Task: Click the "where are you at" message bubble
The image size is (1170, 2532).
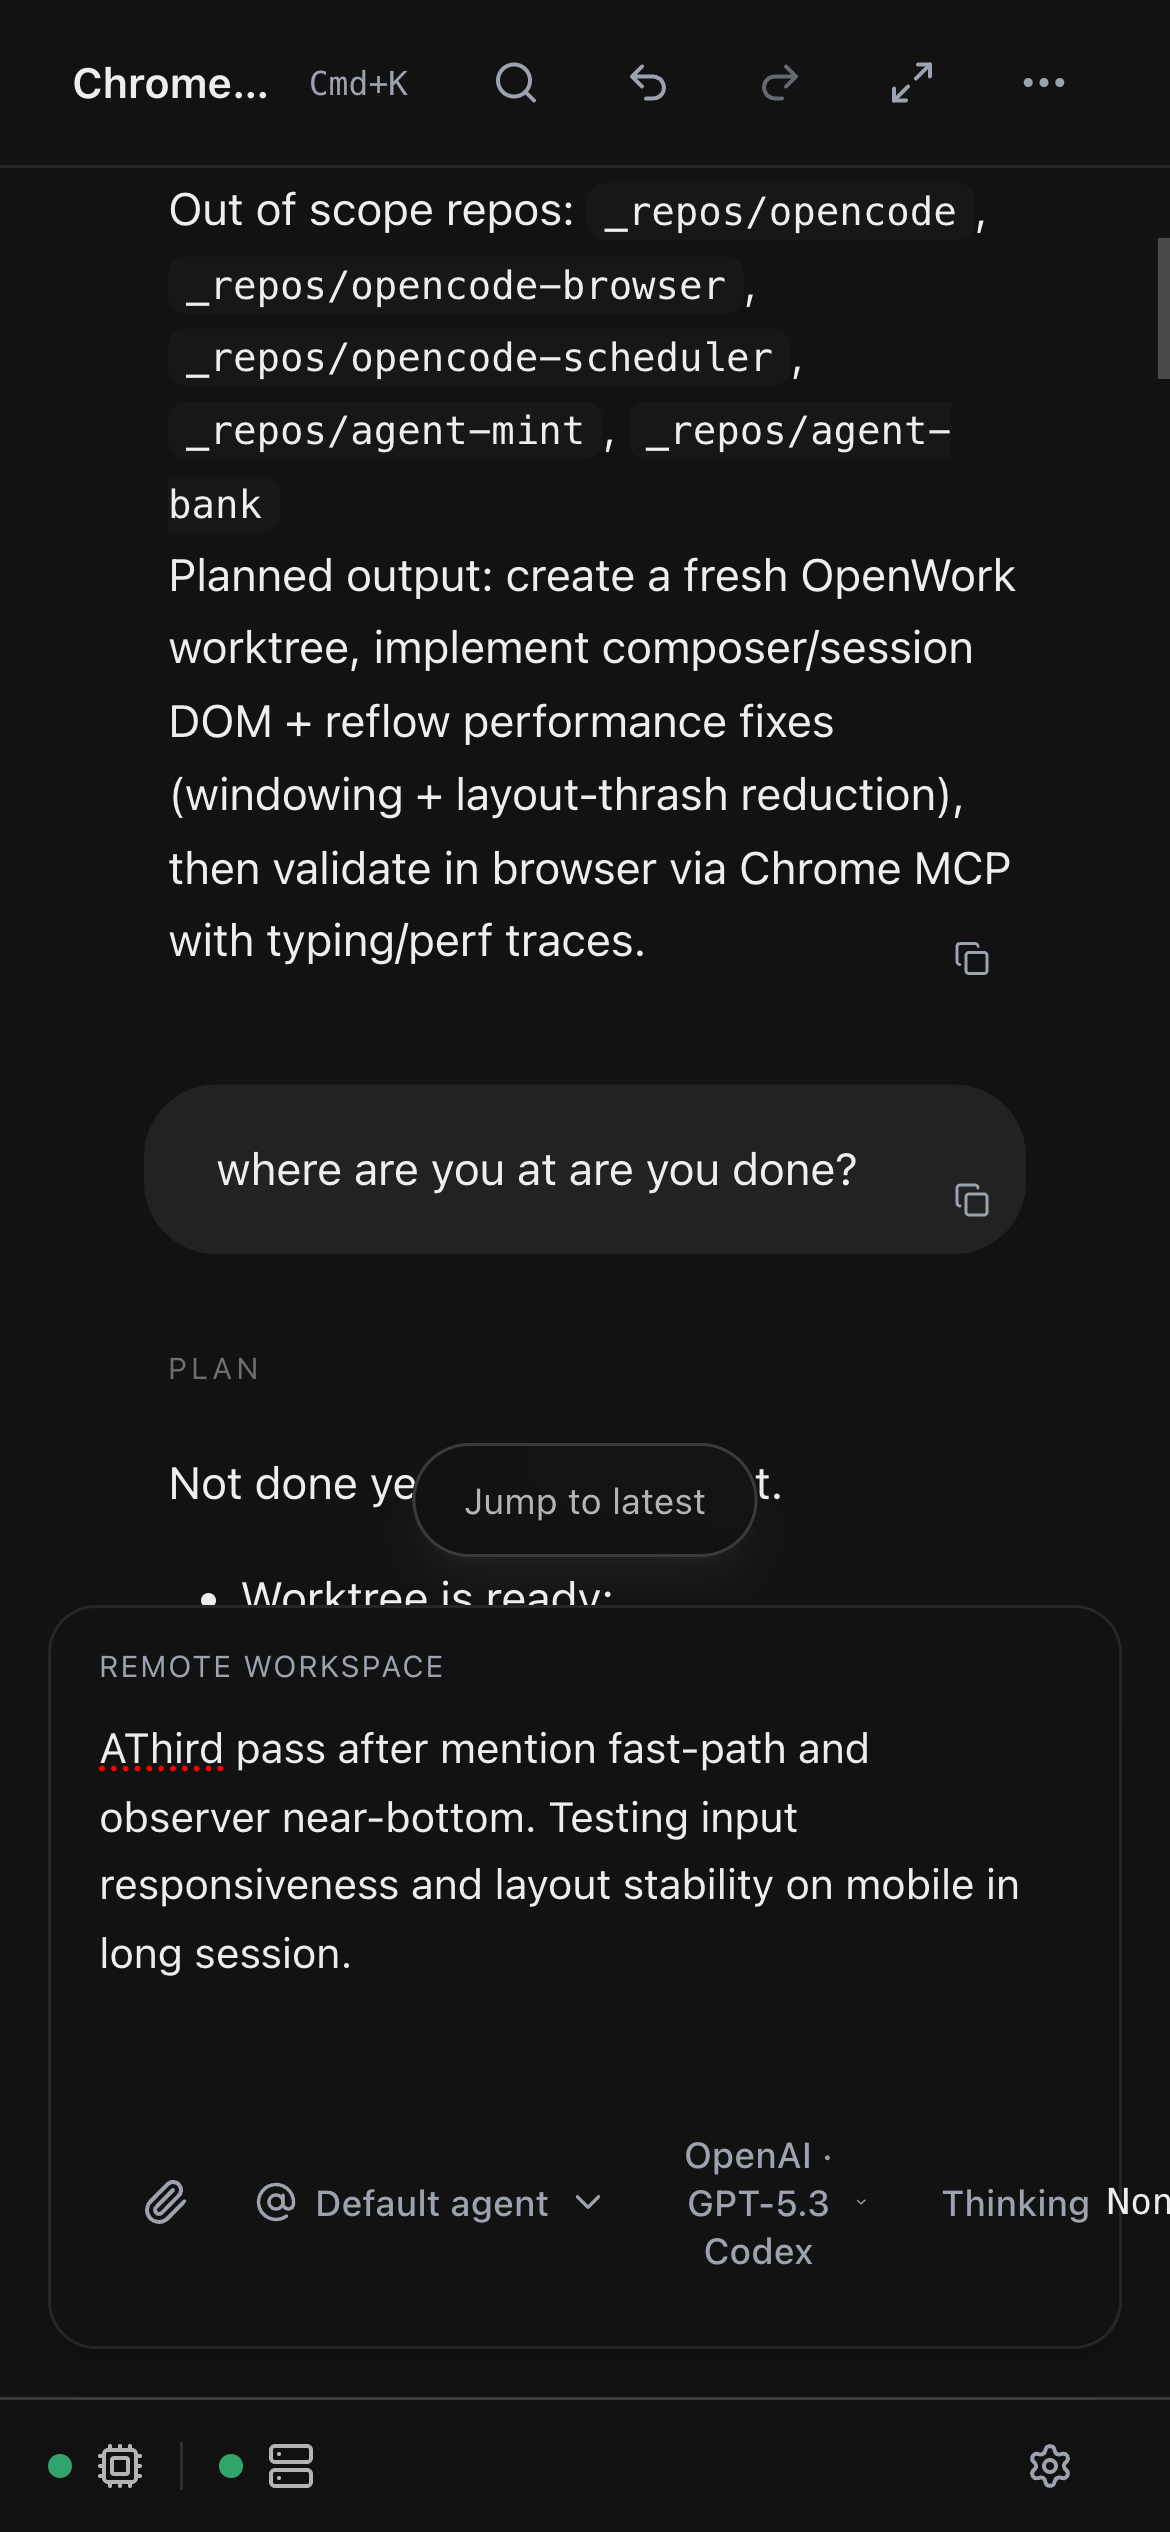Action: coord(537,1169)
